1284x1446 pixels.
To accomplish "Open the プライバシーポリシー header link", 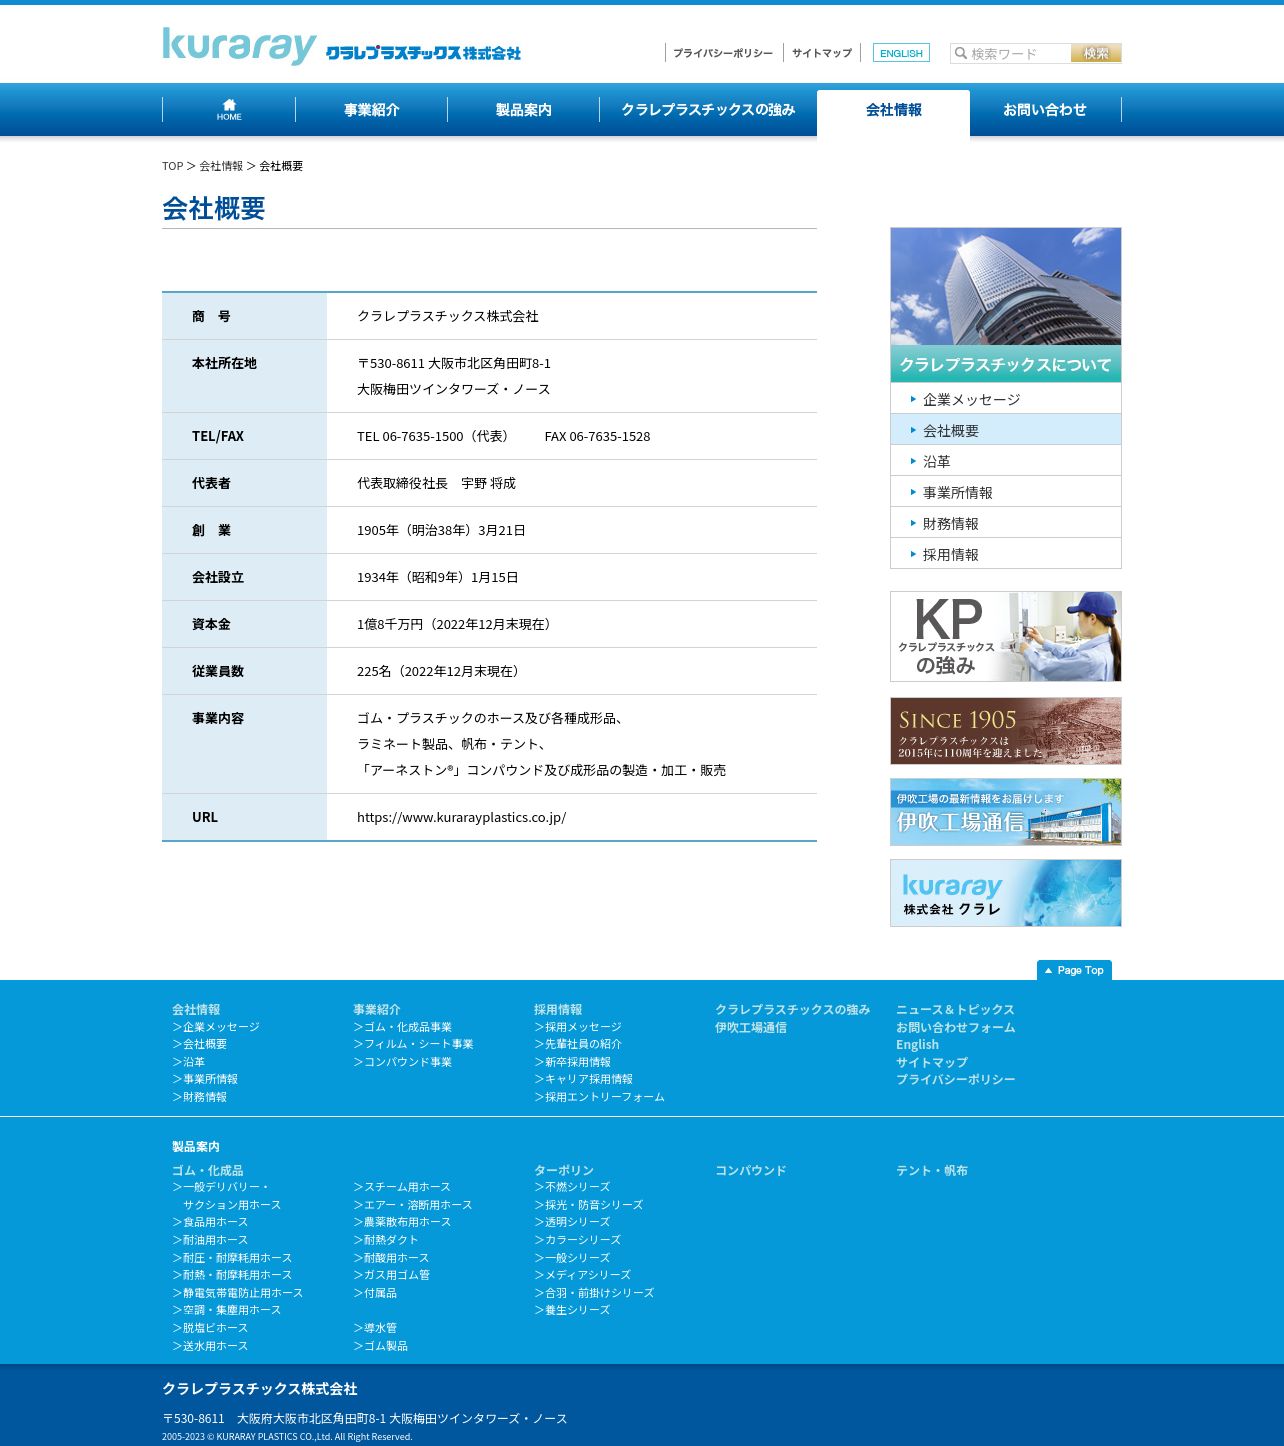I will [x=723, y=53].
